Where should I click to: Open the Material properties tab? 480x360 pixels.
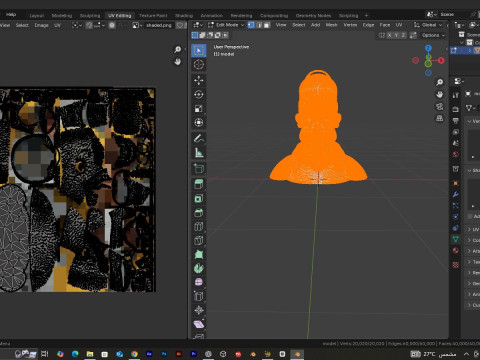[456, 250]
